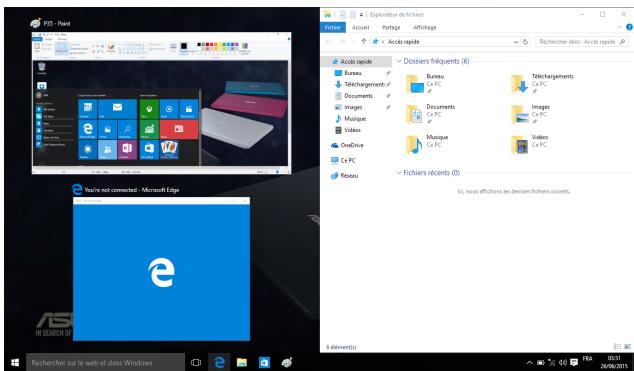634x371 pixels.
Task: Open the Store from the taskbar
Action: 264,363
